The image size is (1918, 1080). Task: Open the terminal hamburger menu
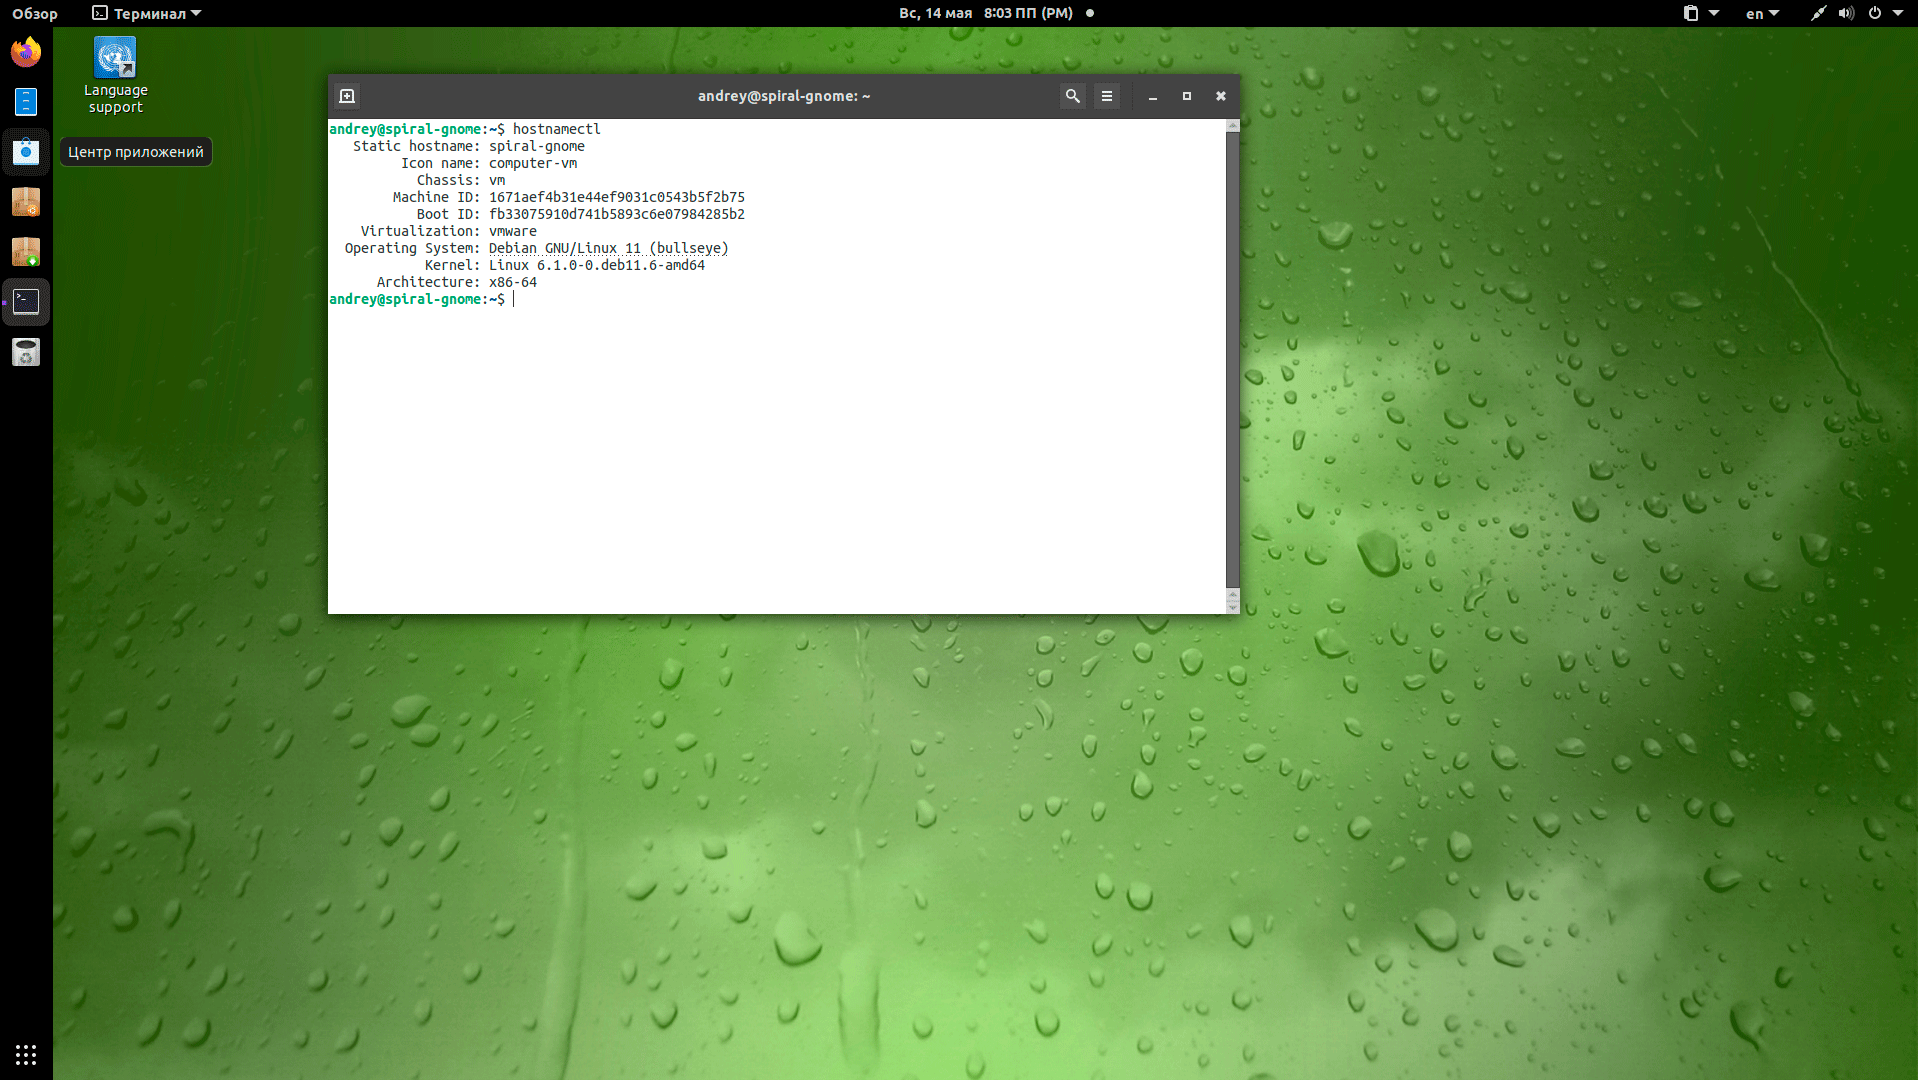tap(1106, 96)
